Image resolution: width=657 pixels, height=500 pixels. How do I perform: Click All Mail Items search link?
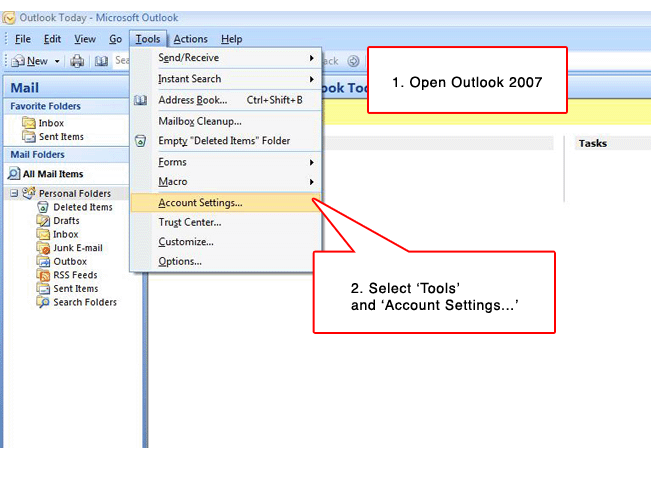tap(52, 174)
